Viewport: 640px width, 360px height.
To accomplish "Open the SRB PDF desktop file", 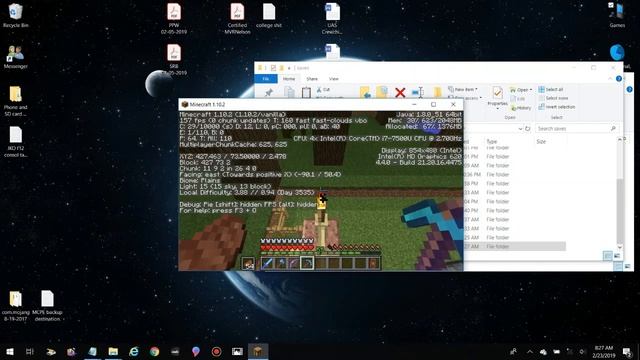I will pos(174,60).
